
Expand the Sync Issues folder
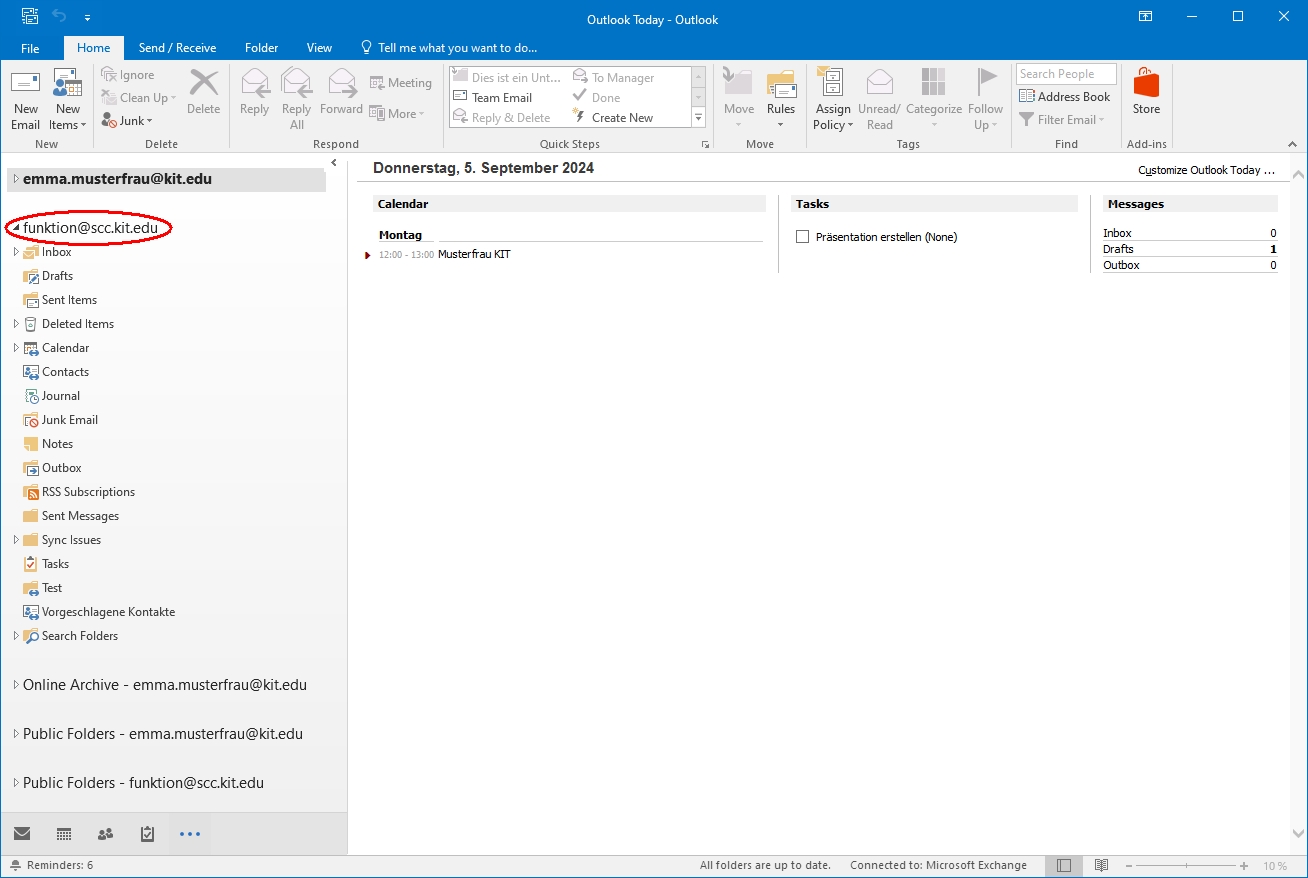coord(16,540)
